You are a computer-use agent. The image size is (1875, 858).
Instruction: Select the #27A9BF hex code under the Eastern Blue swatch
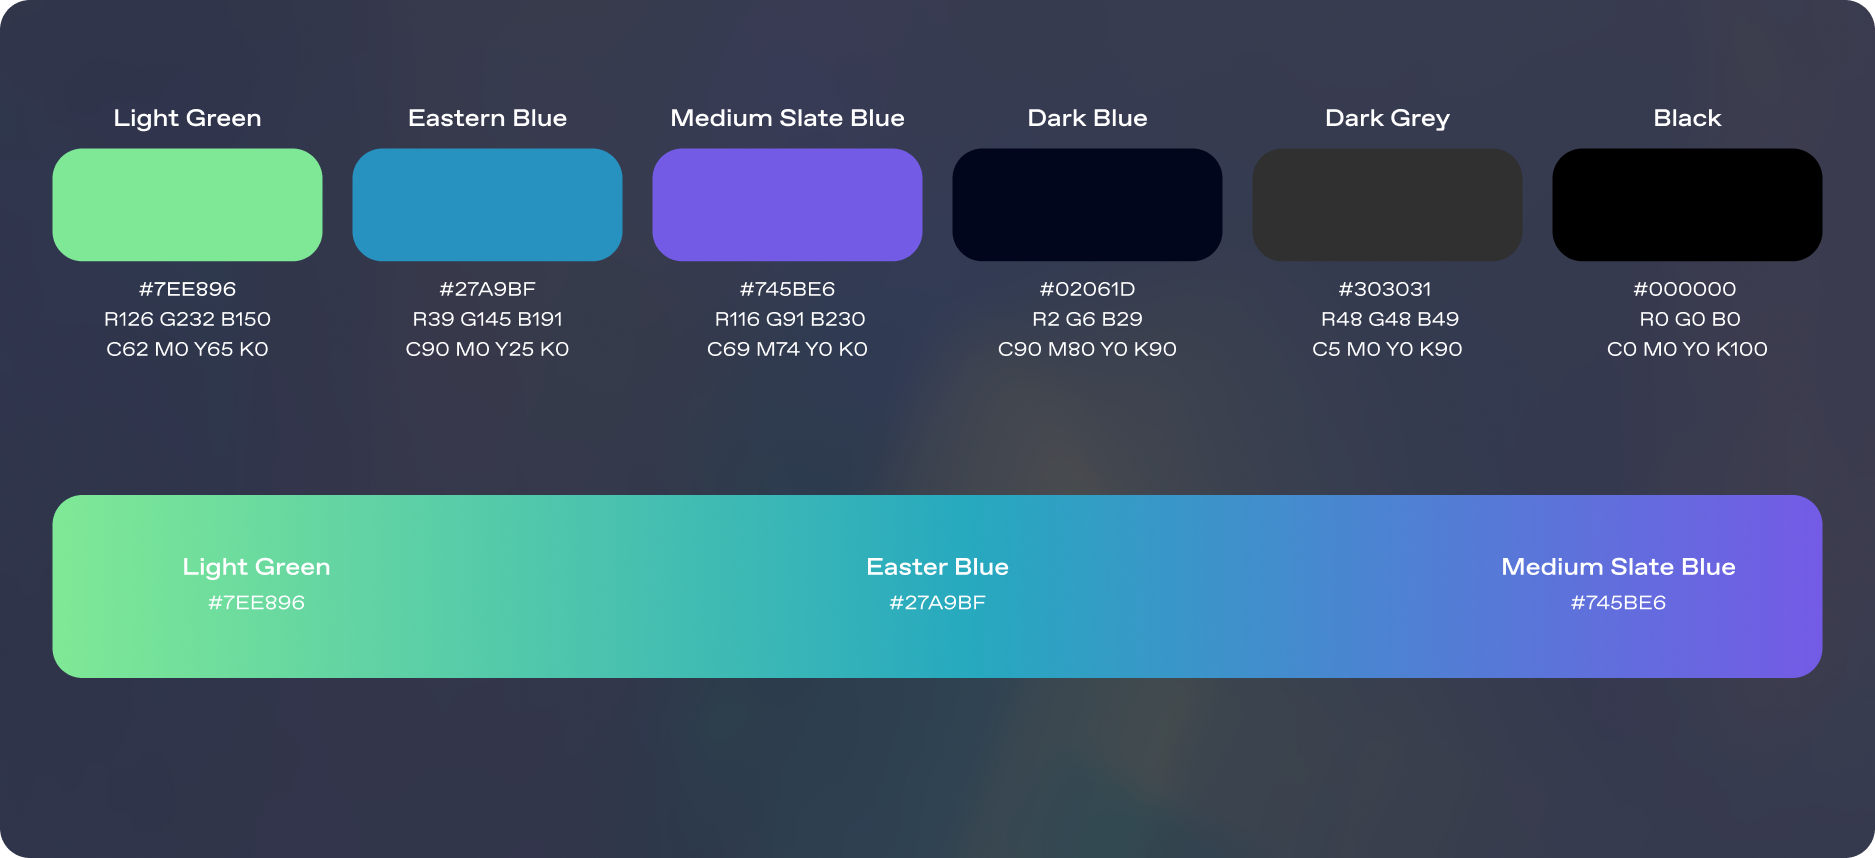tap(487, 289)
